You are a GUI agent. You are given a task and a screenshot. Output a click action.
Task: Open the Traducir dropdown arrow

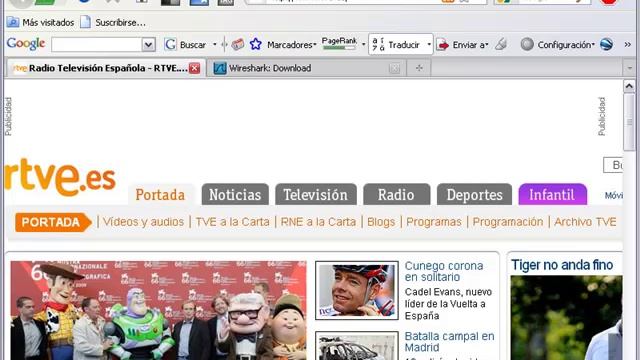429,44
